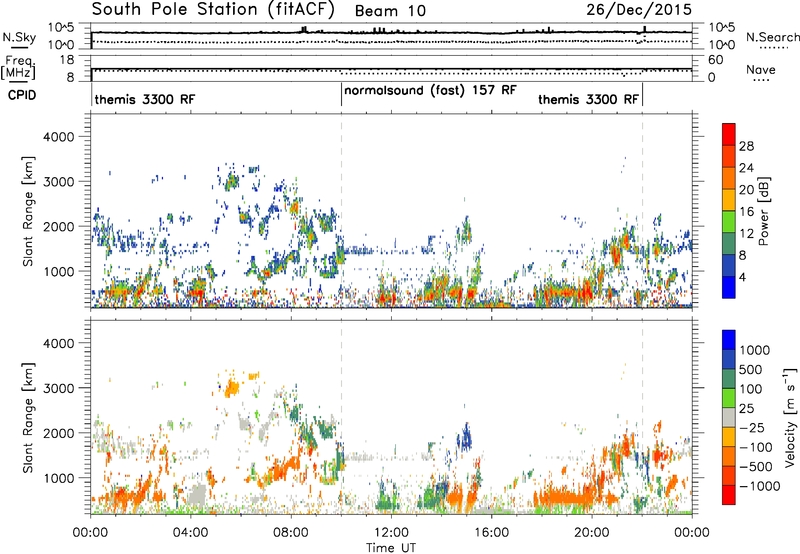Click "Slant Range [km]" label of velocity panel
Image resolution: width=800 pixels, height=554 pixels.
tap(28, 418)
